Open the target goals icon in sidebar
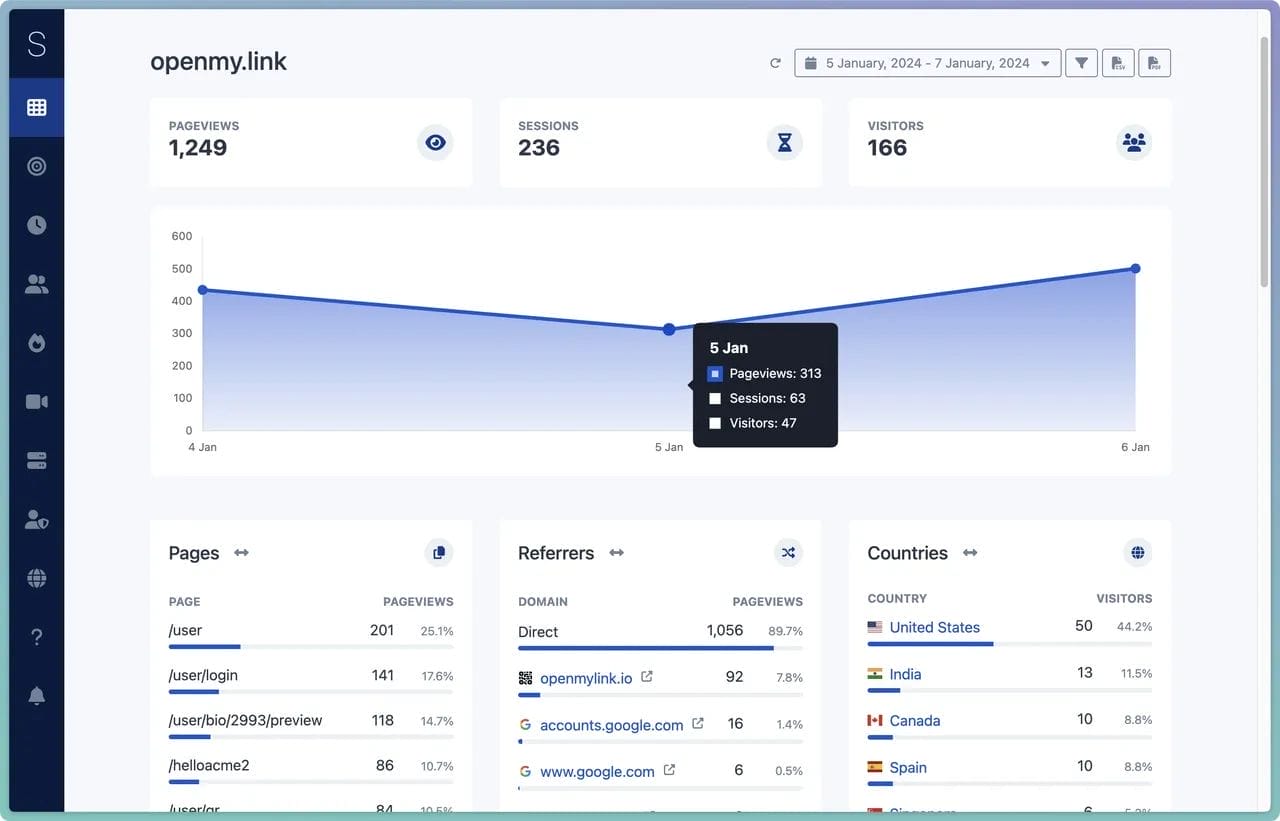This screenshot has width=1280, height=821. (x=37, y=166)
